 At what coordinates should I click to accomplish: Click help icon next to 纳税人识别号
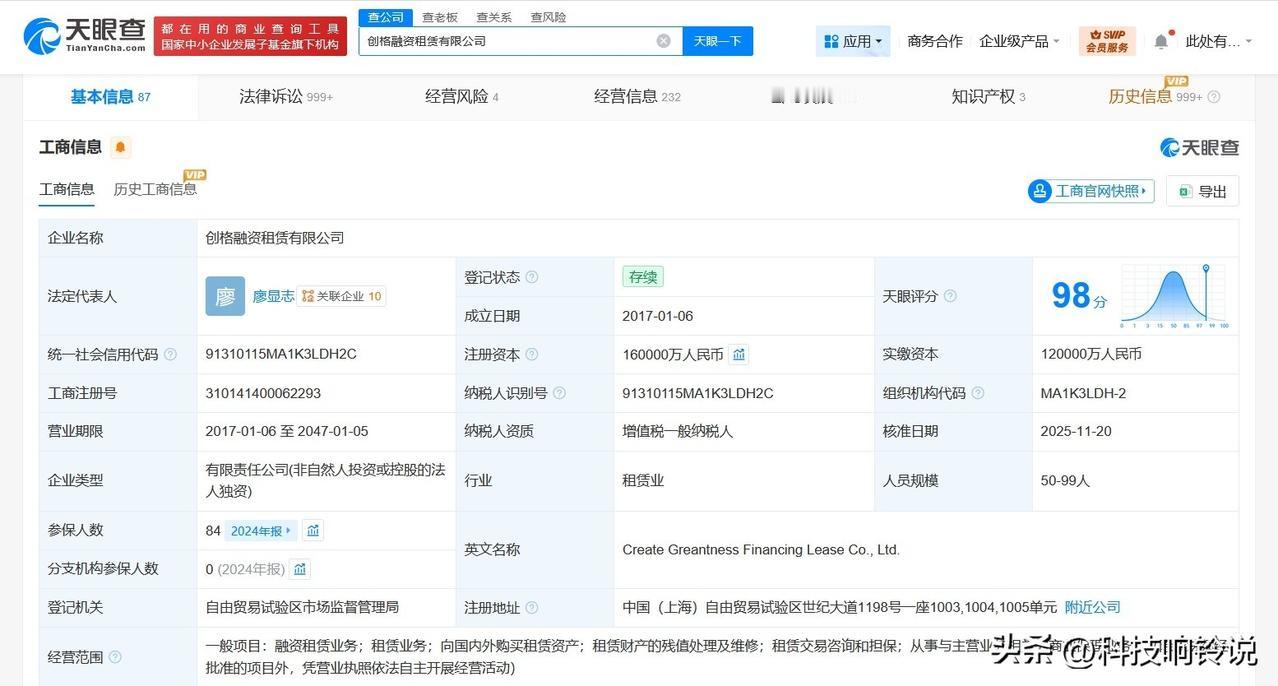pos(559,393)
